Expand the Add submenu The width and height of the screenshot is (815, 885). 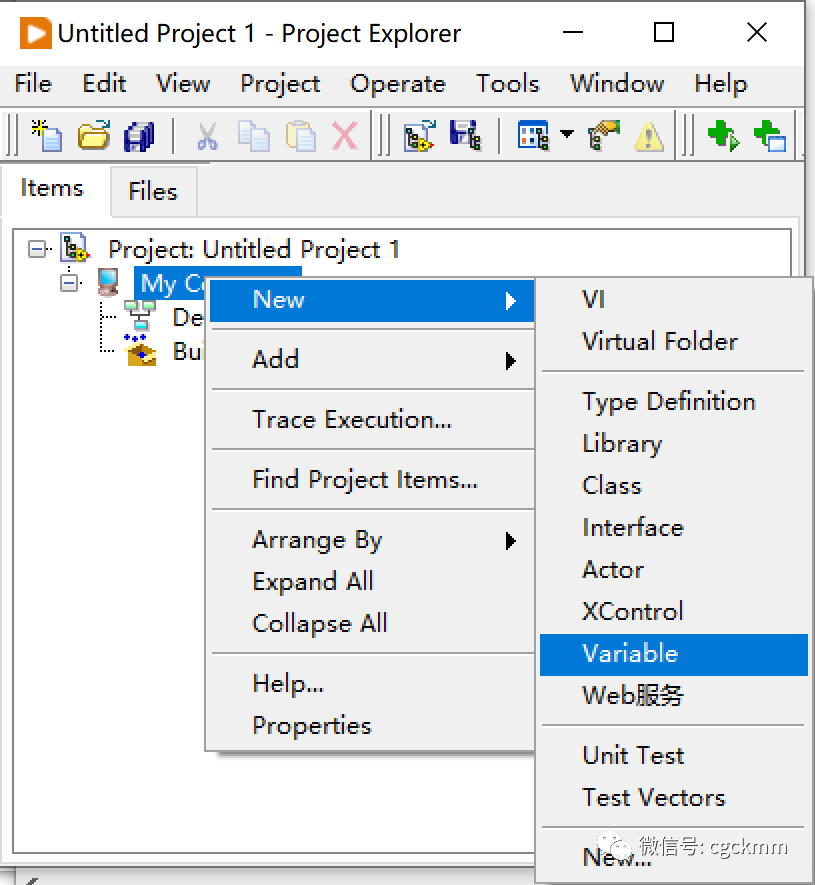tap(370, 359)
